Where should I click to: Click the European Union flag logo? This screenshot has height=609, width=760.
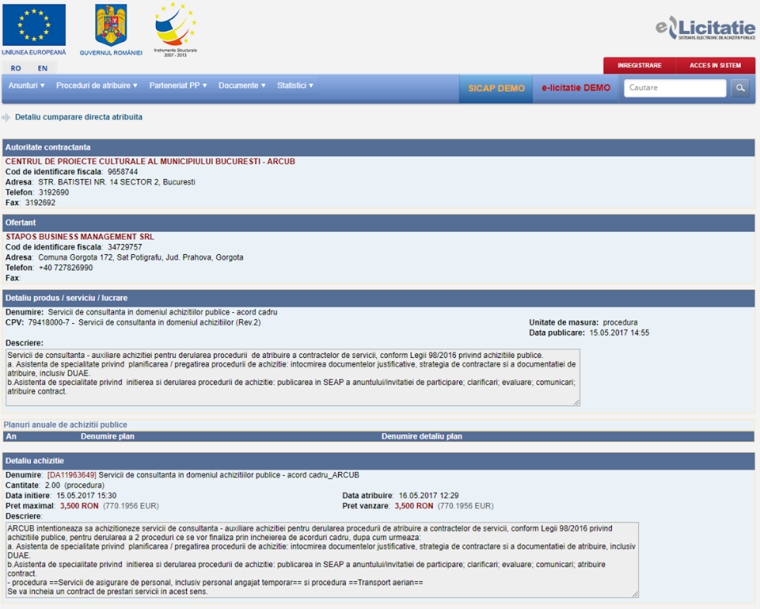(34, 25)
